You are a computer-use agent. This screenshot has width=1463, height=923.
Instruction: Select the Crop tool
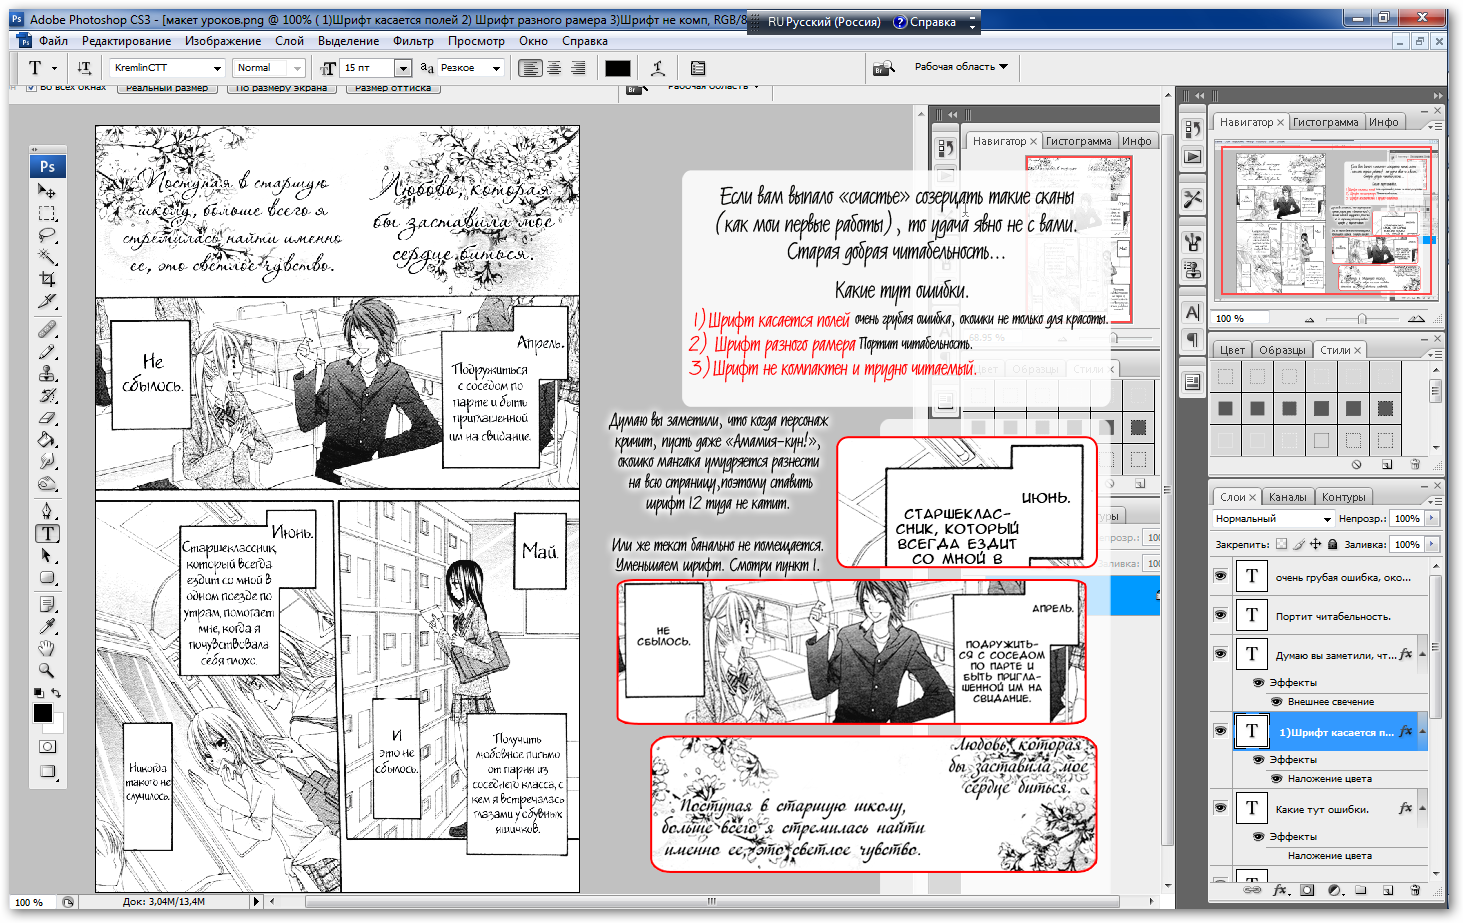[47, 279]
